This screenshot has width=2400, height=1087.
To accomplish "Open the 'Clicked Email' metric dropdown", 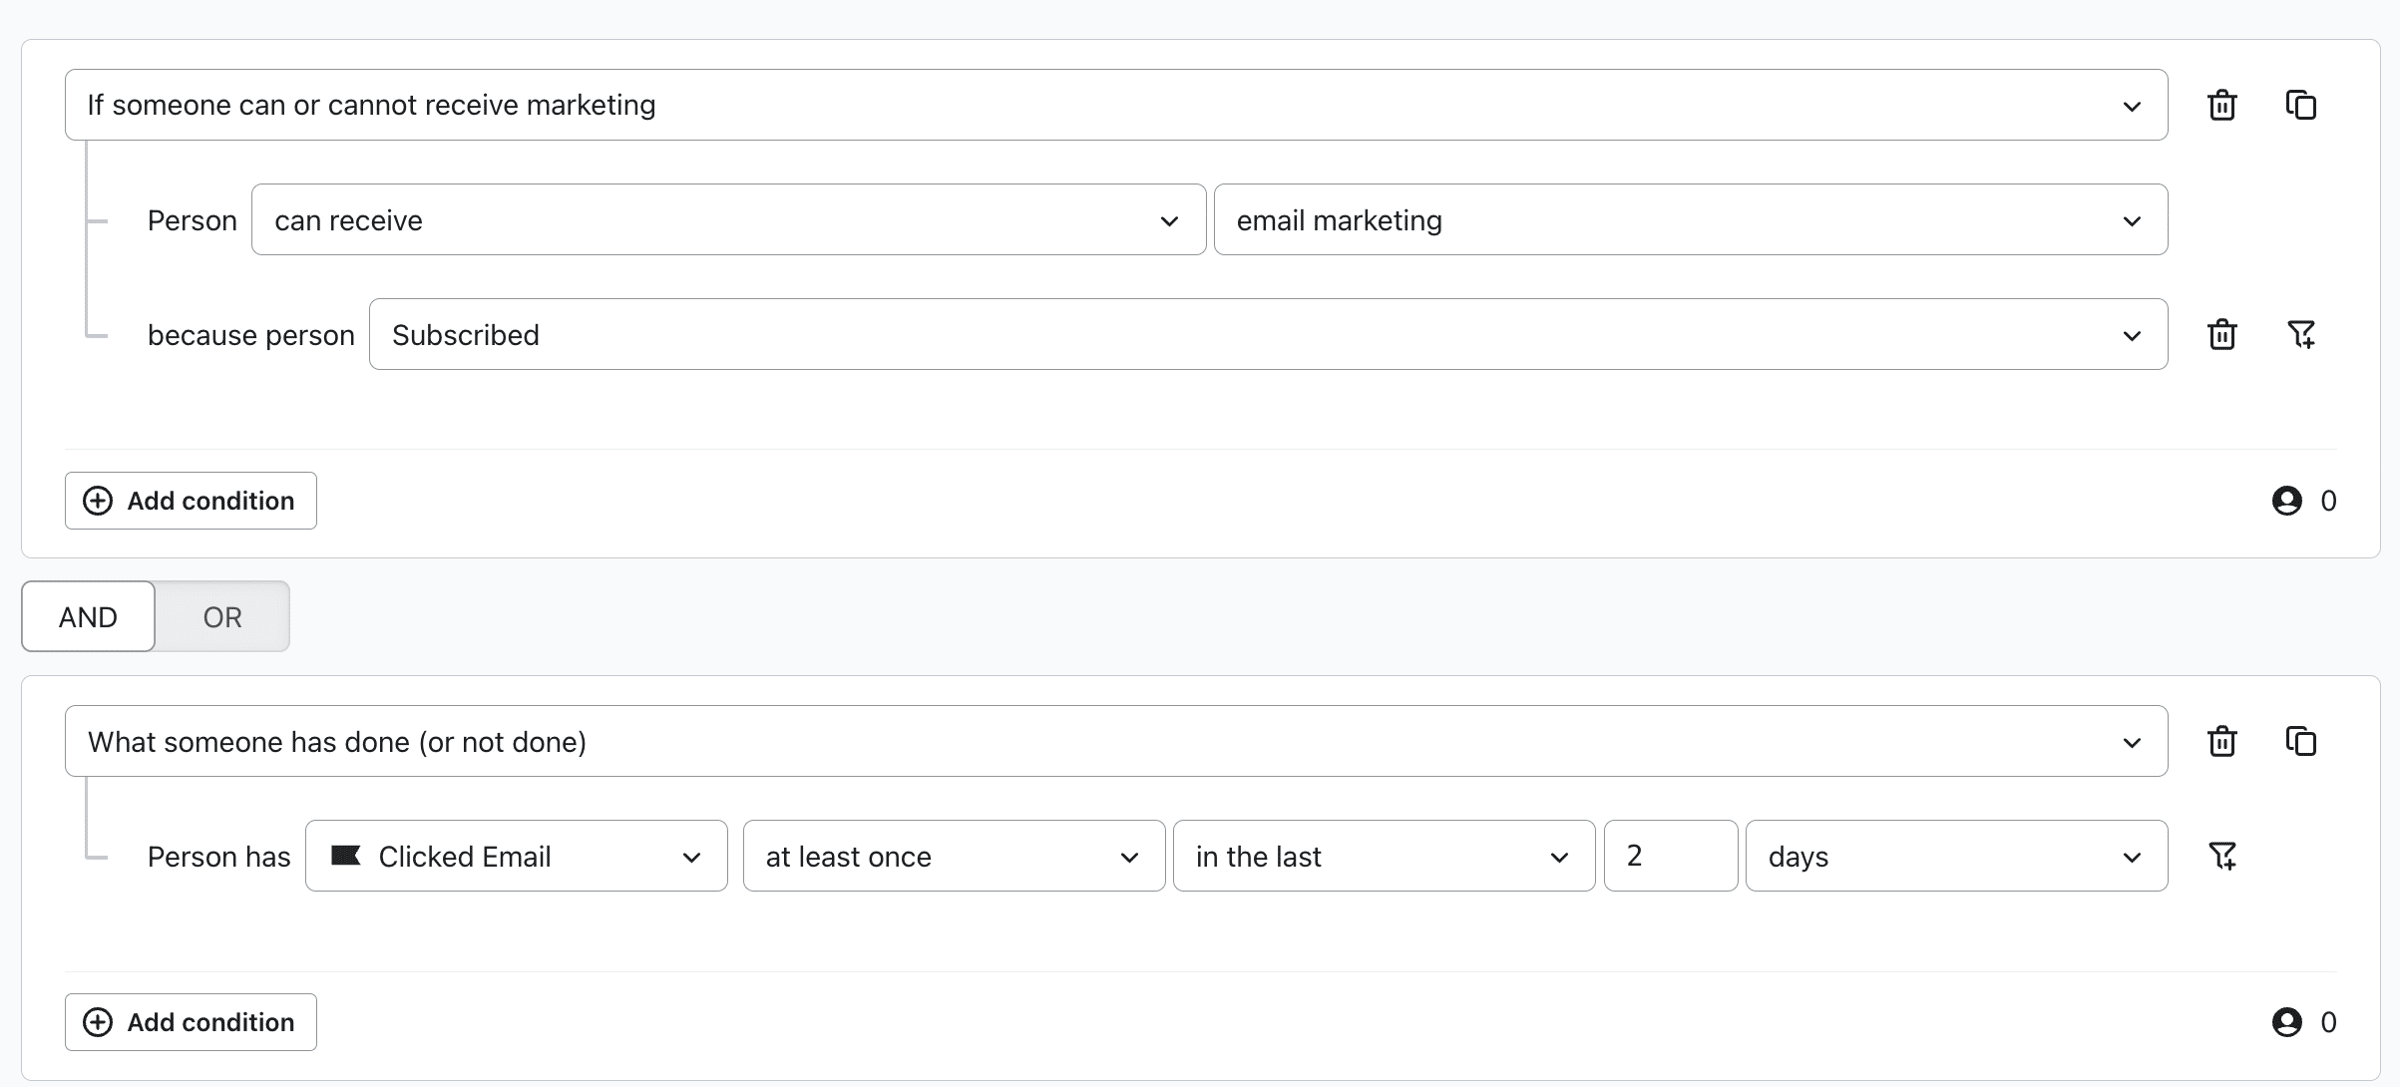I will point(515,856).
